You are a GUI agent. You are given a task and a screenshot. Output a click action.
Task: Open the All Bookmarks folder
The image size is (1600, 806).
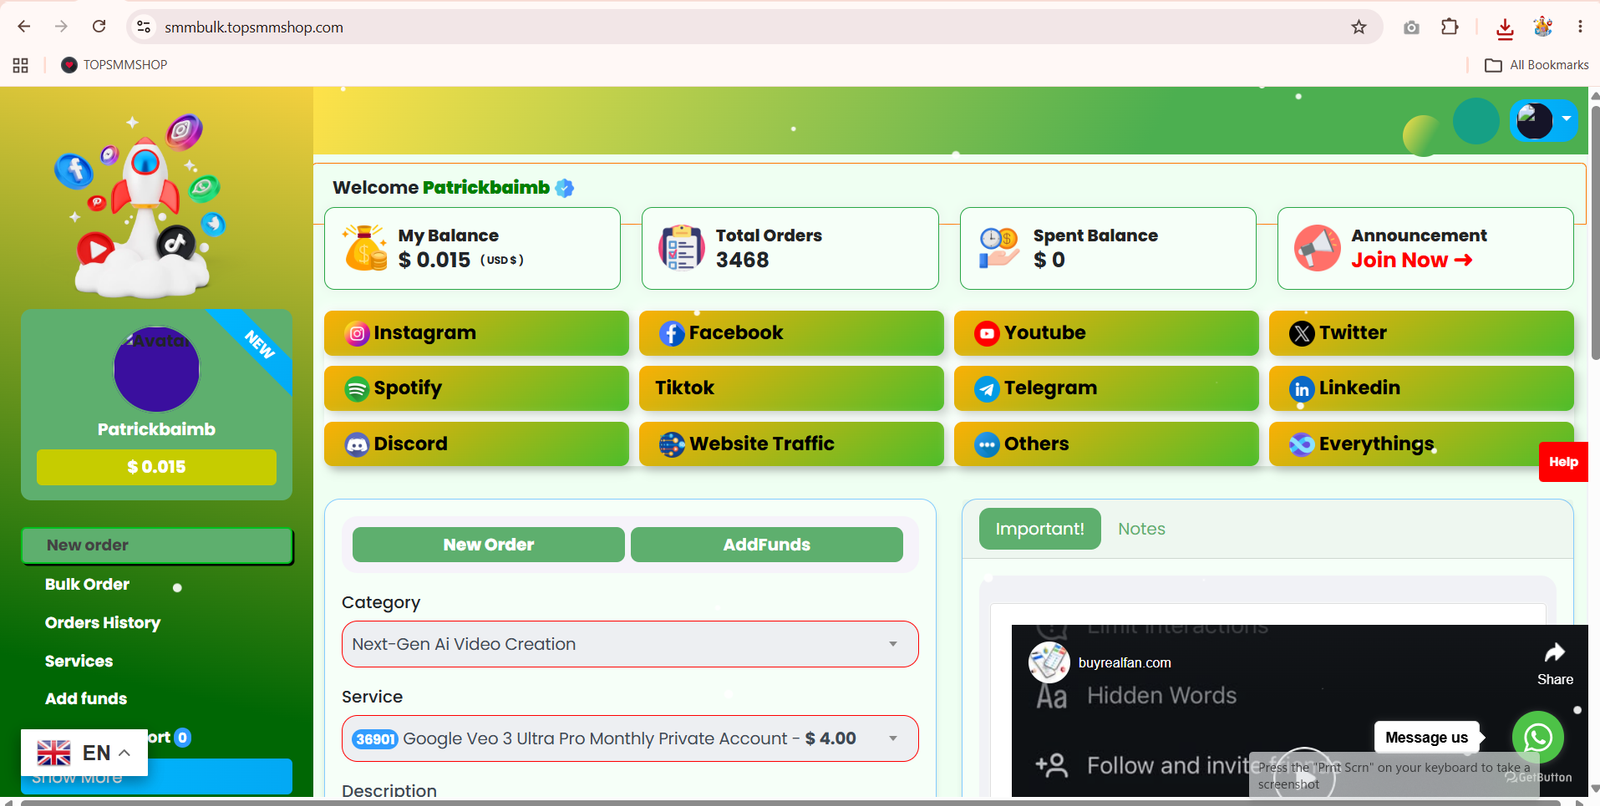[x=1537, y=65]
